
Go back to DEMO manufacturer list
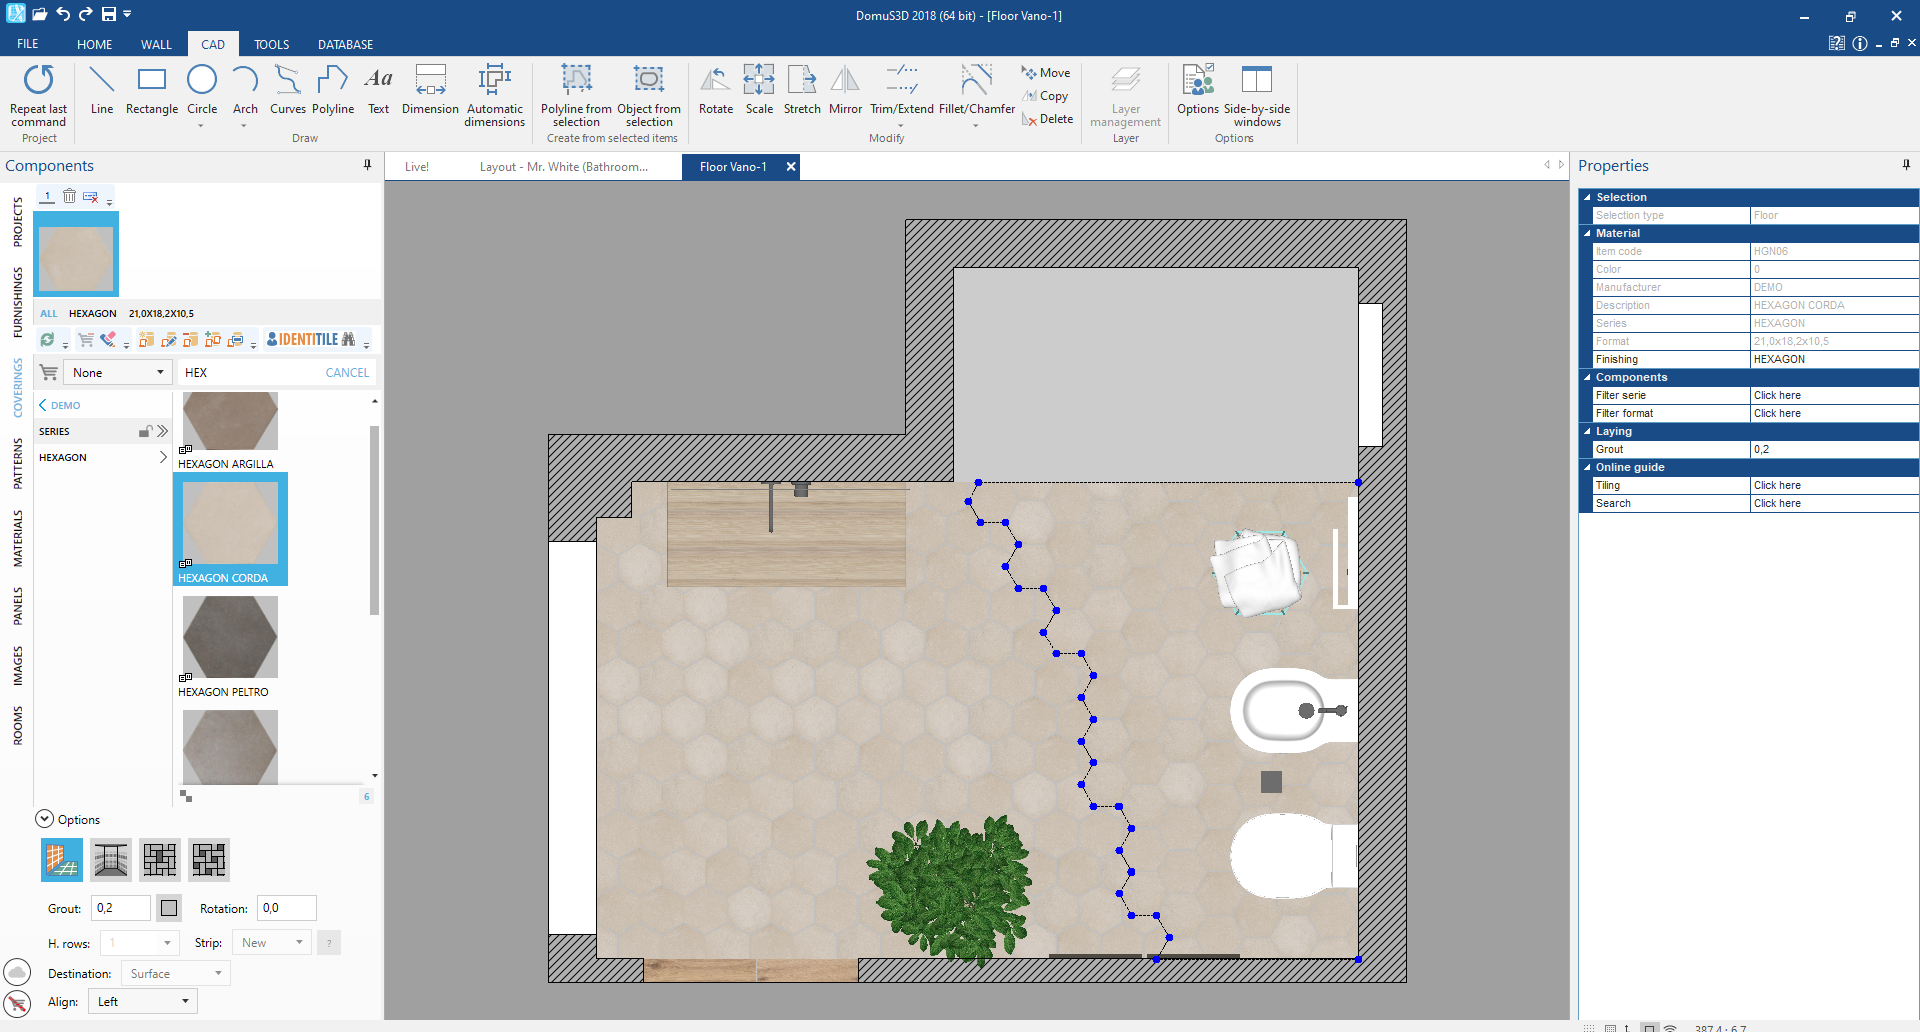tap(59, 405)
